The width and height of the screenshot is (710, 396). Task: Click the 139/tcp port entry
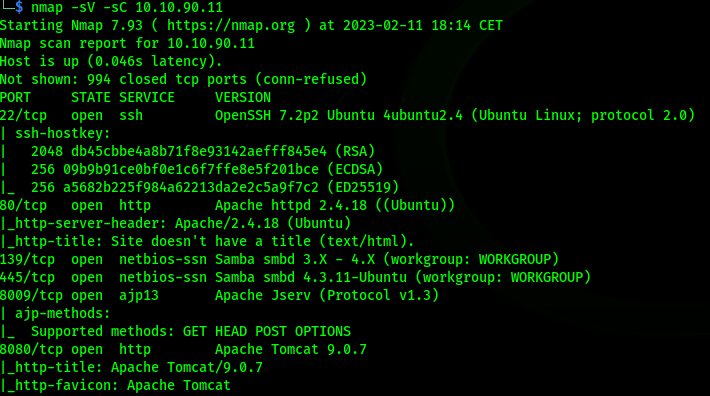click(x=27, y=259)
